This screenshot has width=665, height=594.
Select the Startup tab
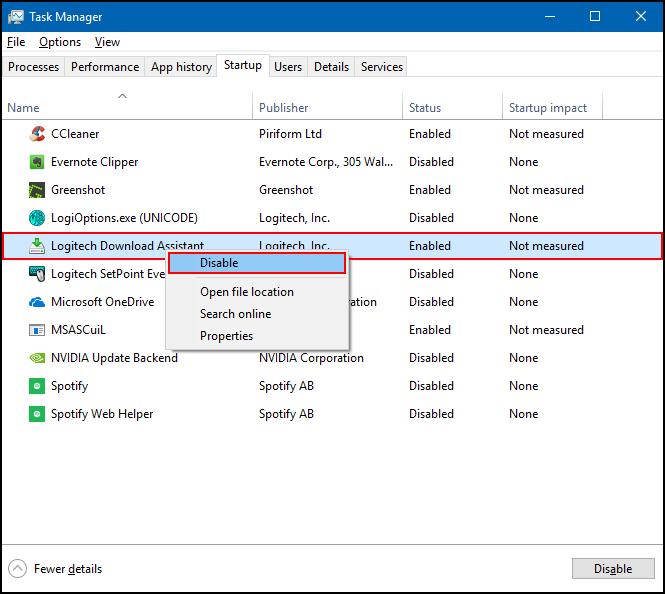(x=243, y=65)
